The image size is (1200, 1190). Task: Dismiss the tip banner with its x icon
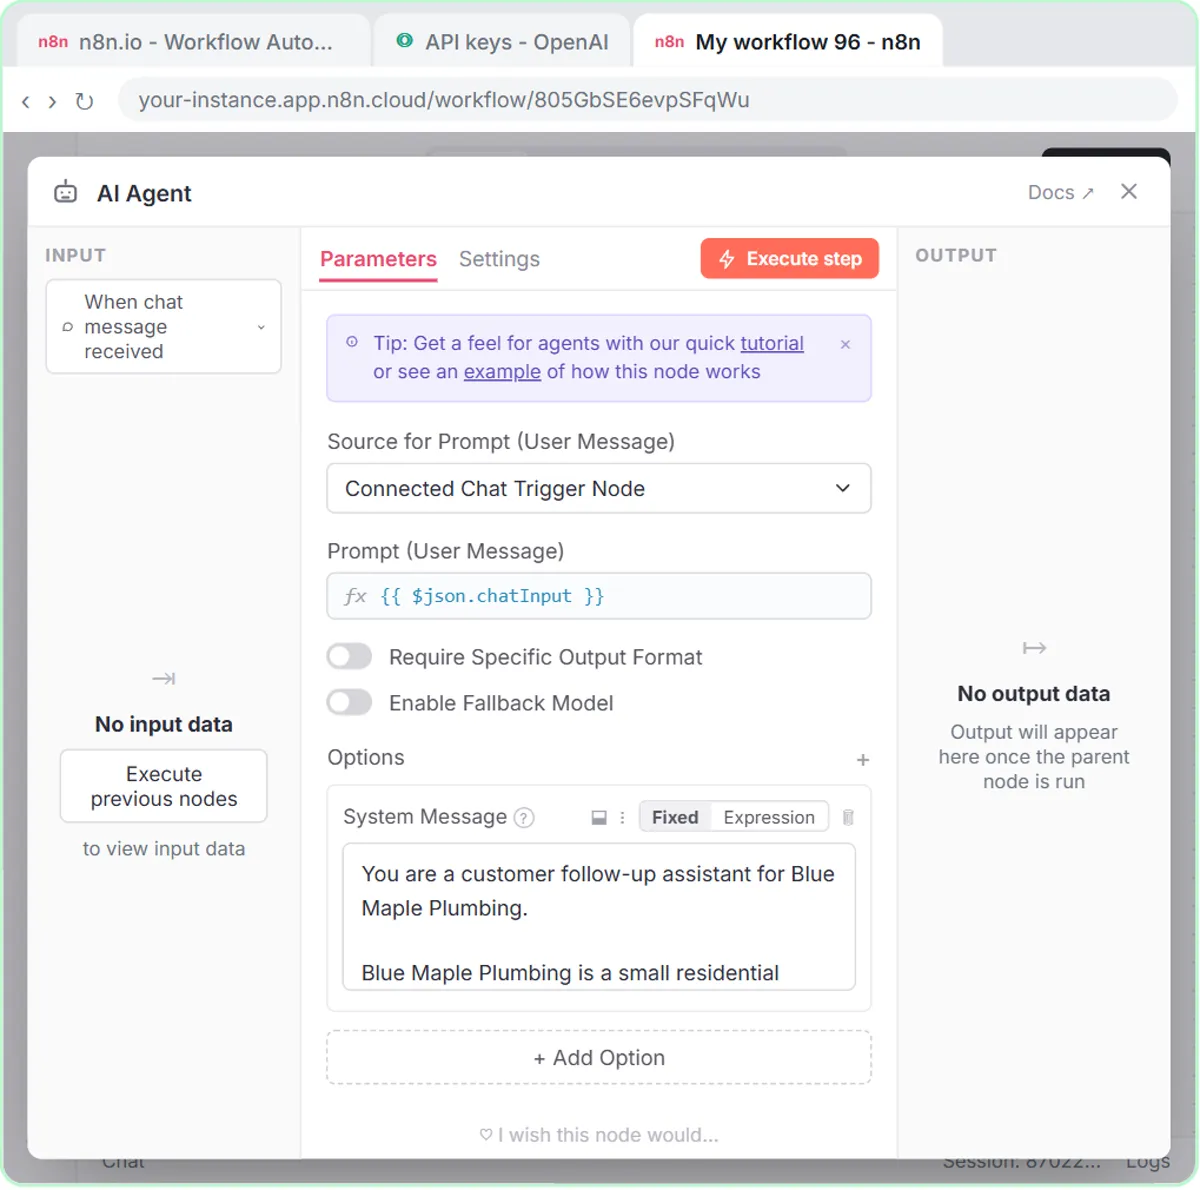(846, 344)
